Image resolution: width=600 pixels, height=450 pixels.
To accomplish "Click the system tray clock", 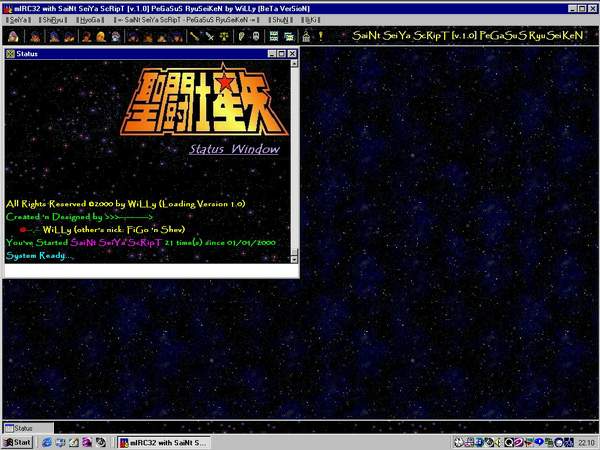I will pyautogui.click(x=587, y=443).
